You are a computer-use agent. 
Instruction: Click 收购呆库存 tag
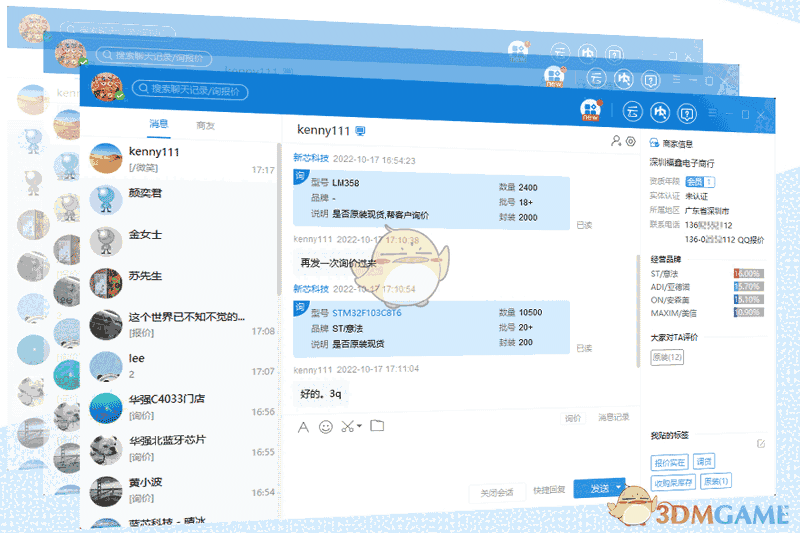(673, 483)
